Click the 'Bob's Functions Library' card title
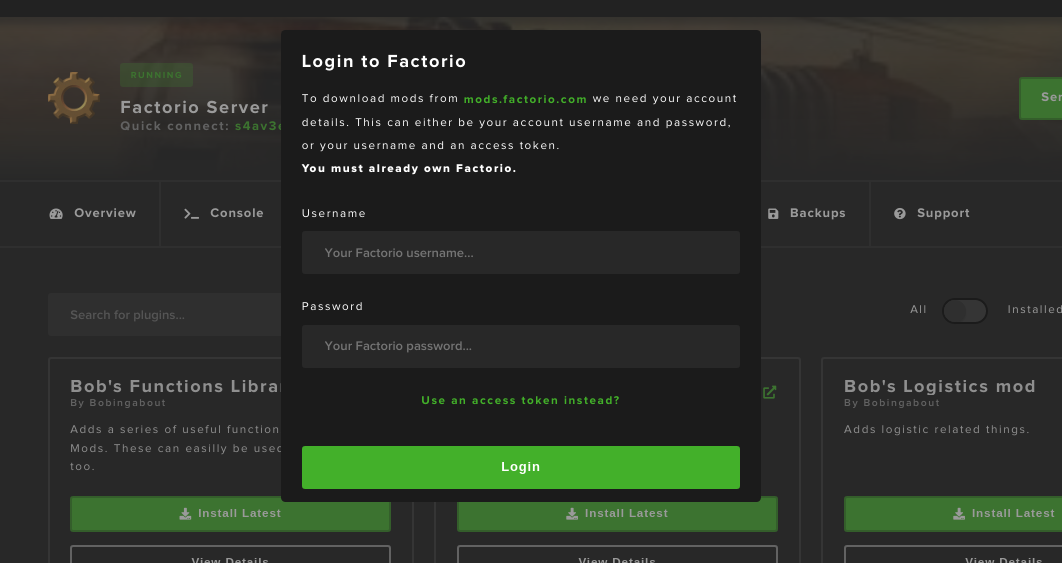 pyautogui.click(x=176, y=386)
